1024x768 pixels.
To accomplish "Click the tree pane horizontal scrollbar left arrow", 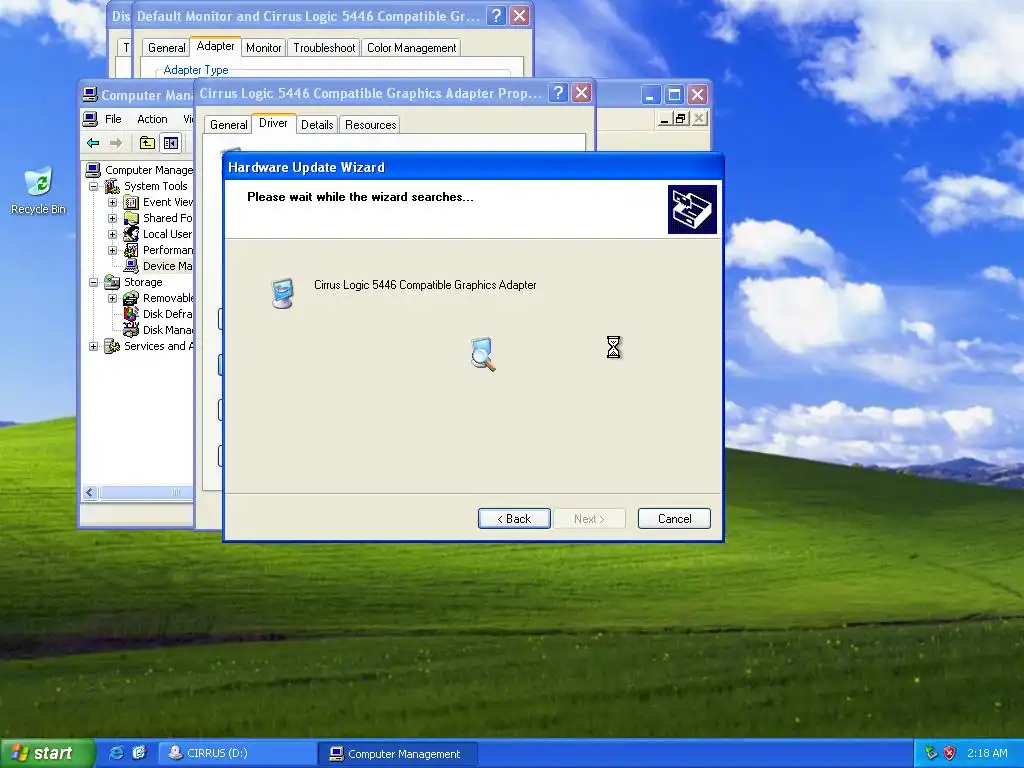I will pos(90,492).
